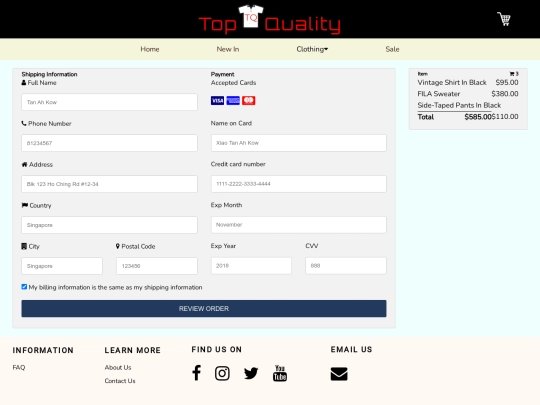Screen dimensions: 540x405
Task: Focus the Exp Year input field
Action: 251,266
